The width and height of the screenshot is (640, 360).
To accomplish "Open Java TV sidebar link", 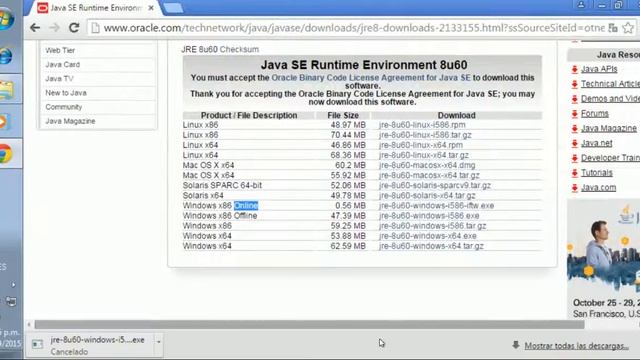I will click(x=60, y=78).
